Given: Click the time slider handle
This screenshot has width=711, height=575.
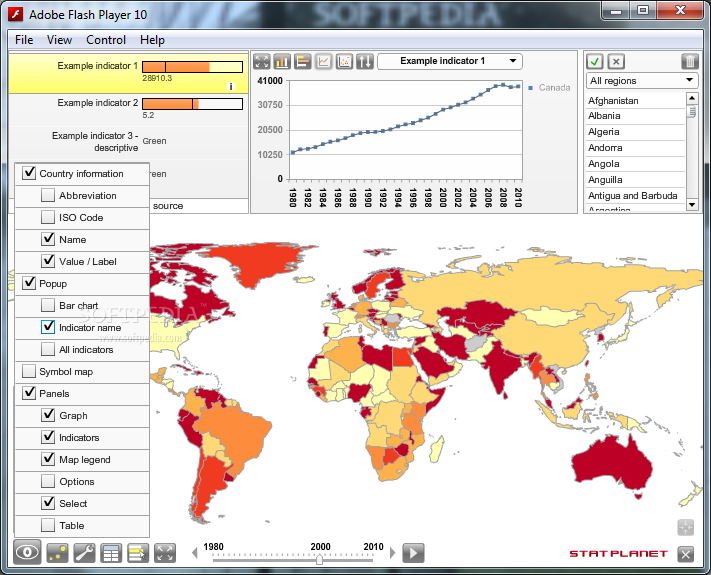Looking at the screenshot, I should point(319,560).
